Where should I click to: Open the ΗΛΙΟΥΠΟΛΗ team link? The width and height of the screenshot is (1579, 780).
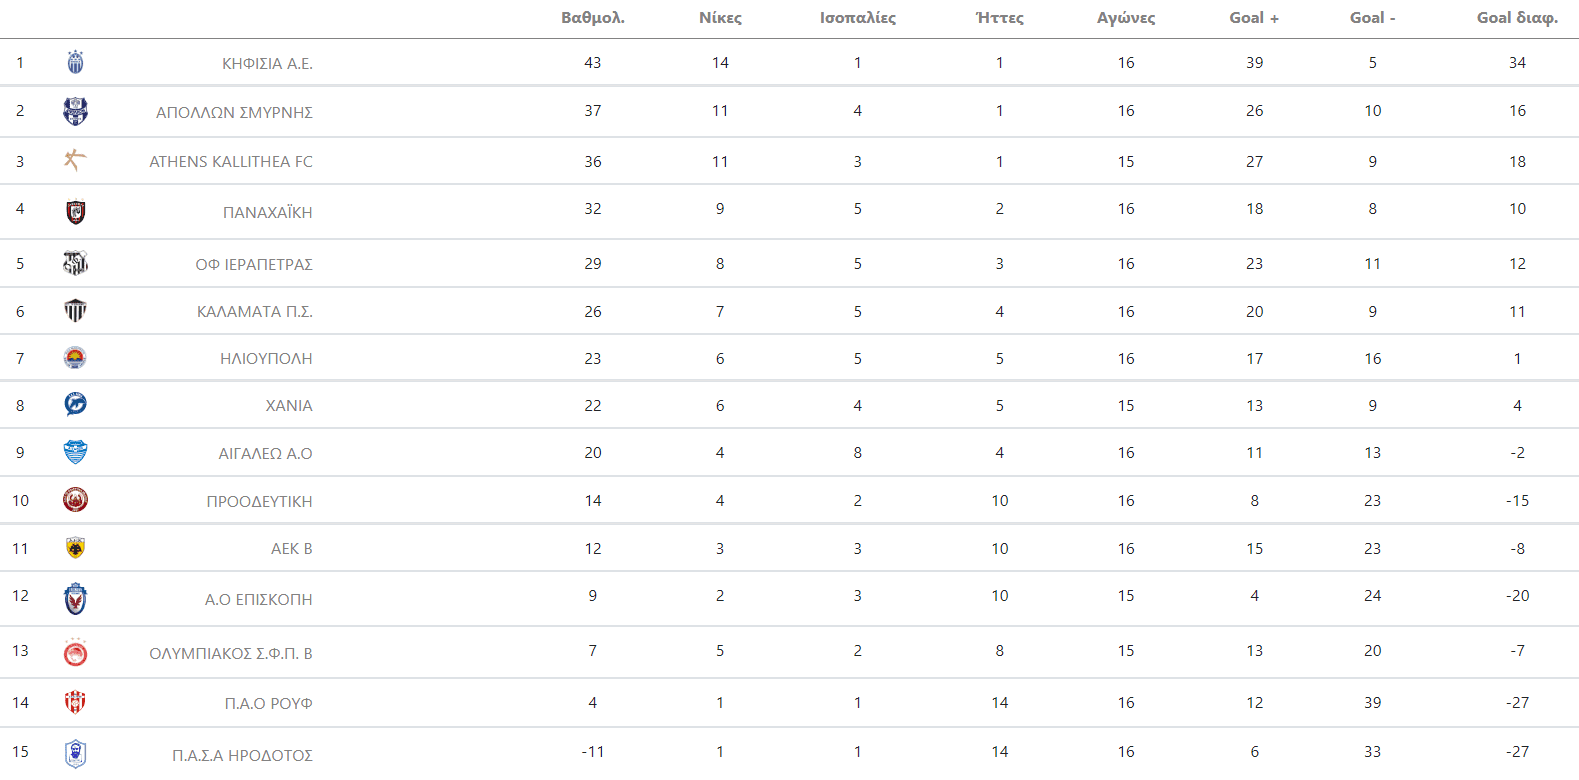coord(266,359)
